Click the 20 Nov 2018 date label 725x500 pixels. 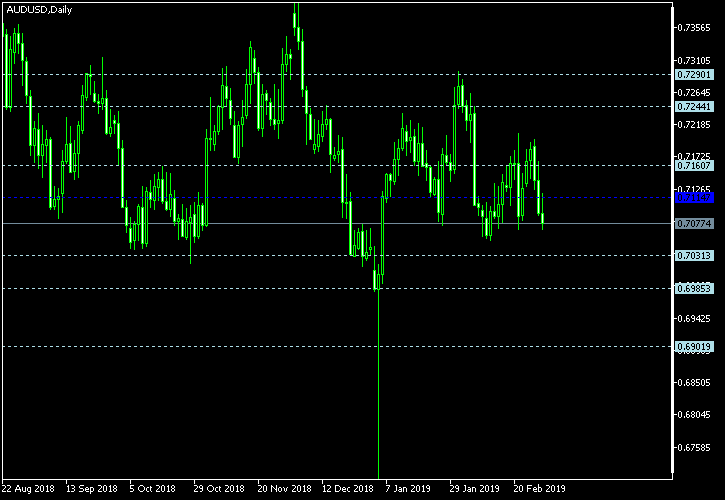[x=284, y=489]
